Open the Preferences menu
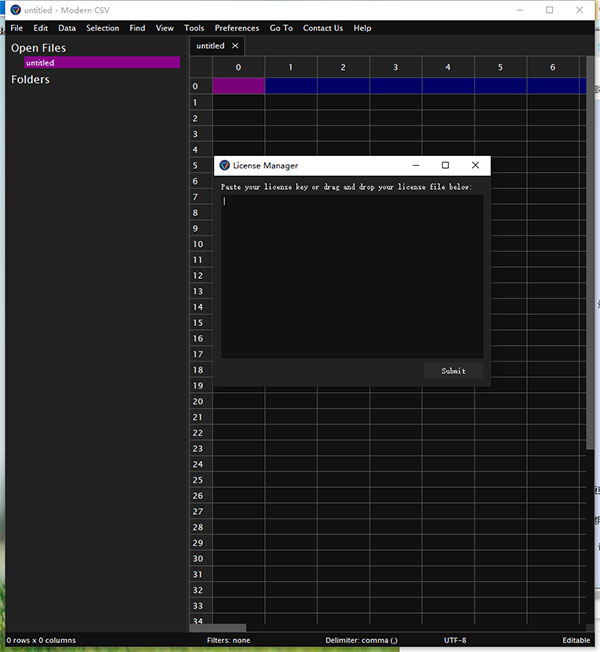The height and width of the screenshot is (652, 600). coord(237,28)
